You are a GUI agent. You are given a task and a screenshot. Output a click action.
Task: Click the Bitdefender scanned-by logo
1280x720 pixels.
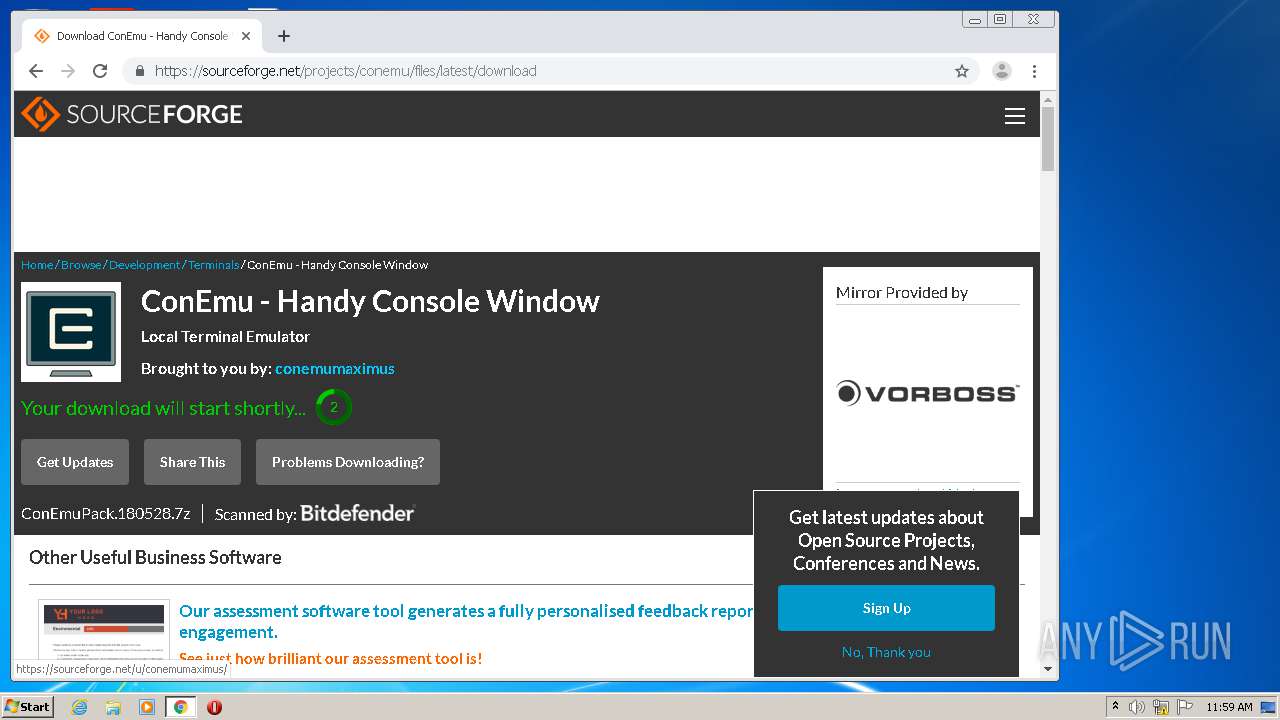(357, 513)
